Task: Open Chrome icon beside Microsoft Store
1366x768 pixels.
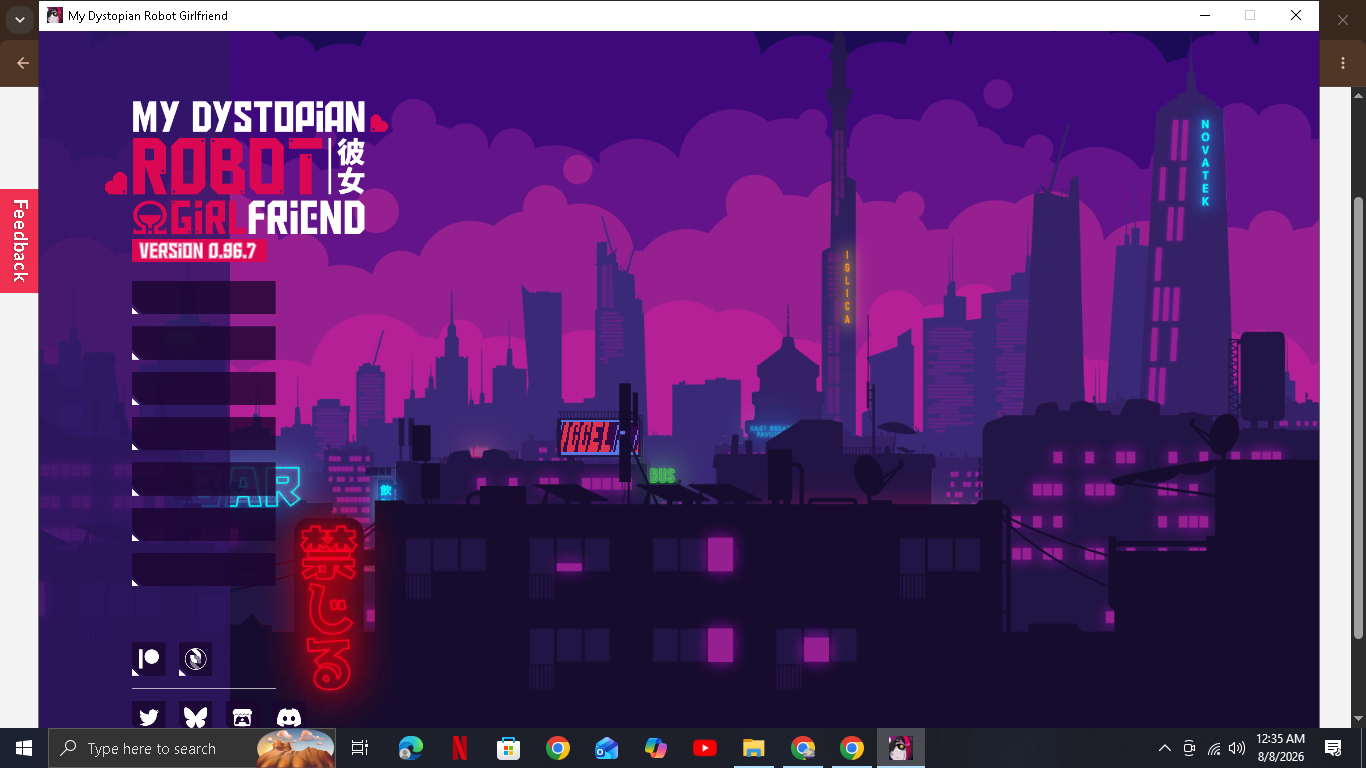Action: [x=558, y=748]
